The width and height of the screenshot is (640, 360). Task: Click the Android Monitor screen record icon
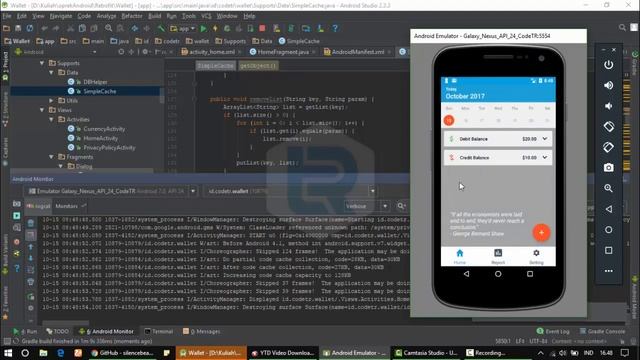pos(17,216)
